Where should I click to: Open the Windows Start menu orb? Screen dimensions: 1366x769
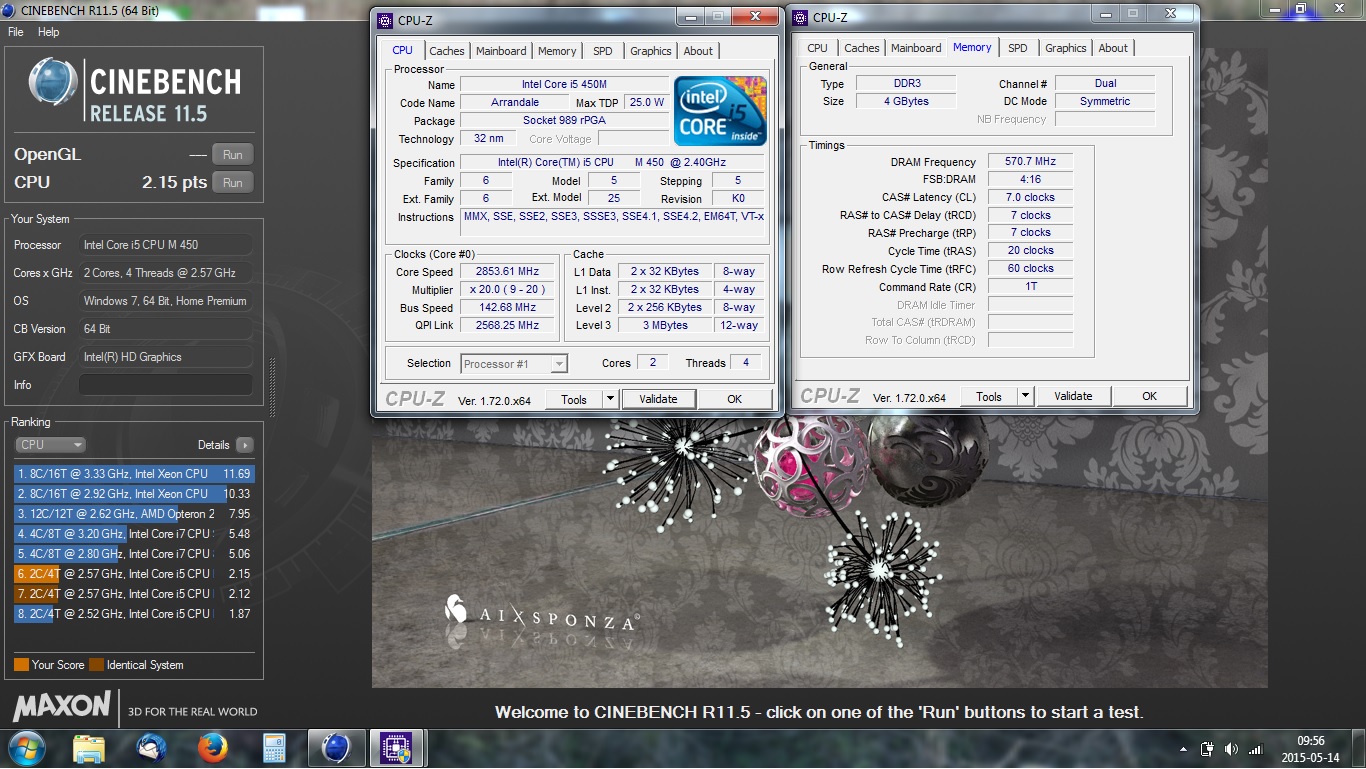[x=25, y=748]
